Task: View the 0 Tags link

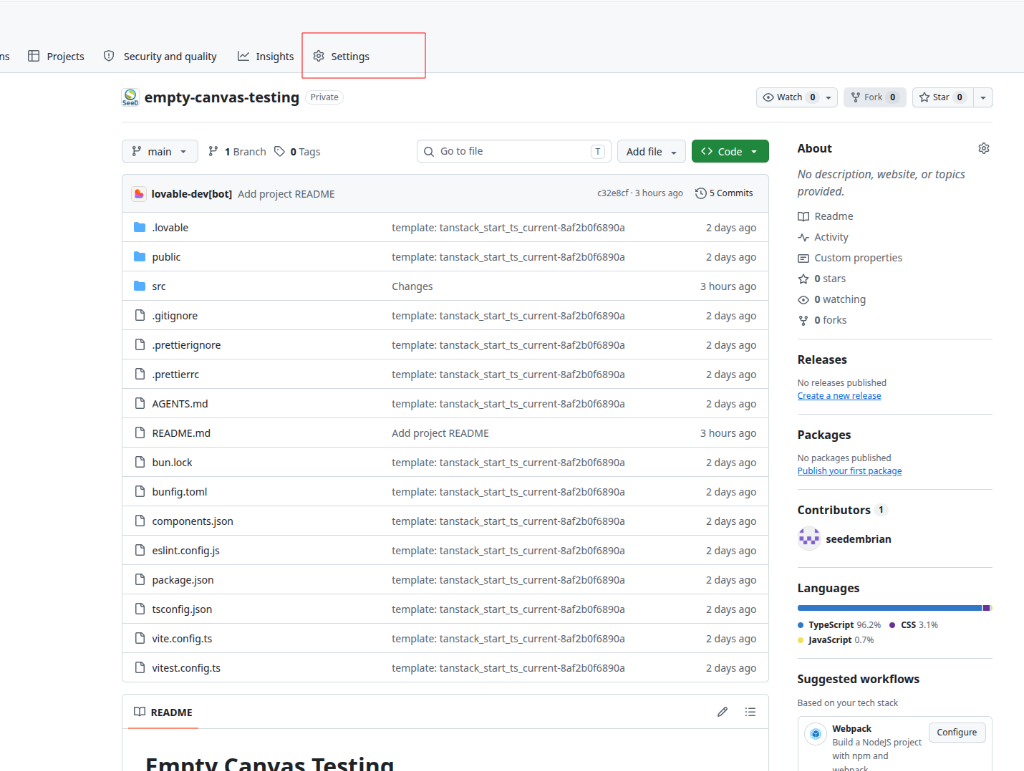Action: pos(297,151)
